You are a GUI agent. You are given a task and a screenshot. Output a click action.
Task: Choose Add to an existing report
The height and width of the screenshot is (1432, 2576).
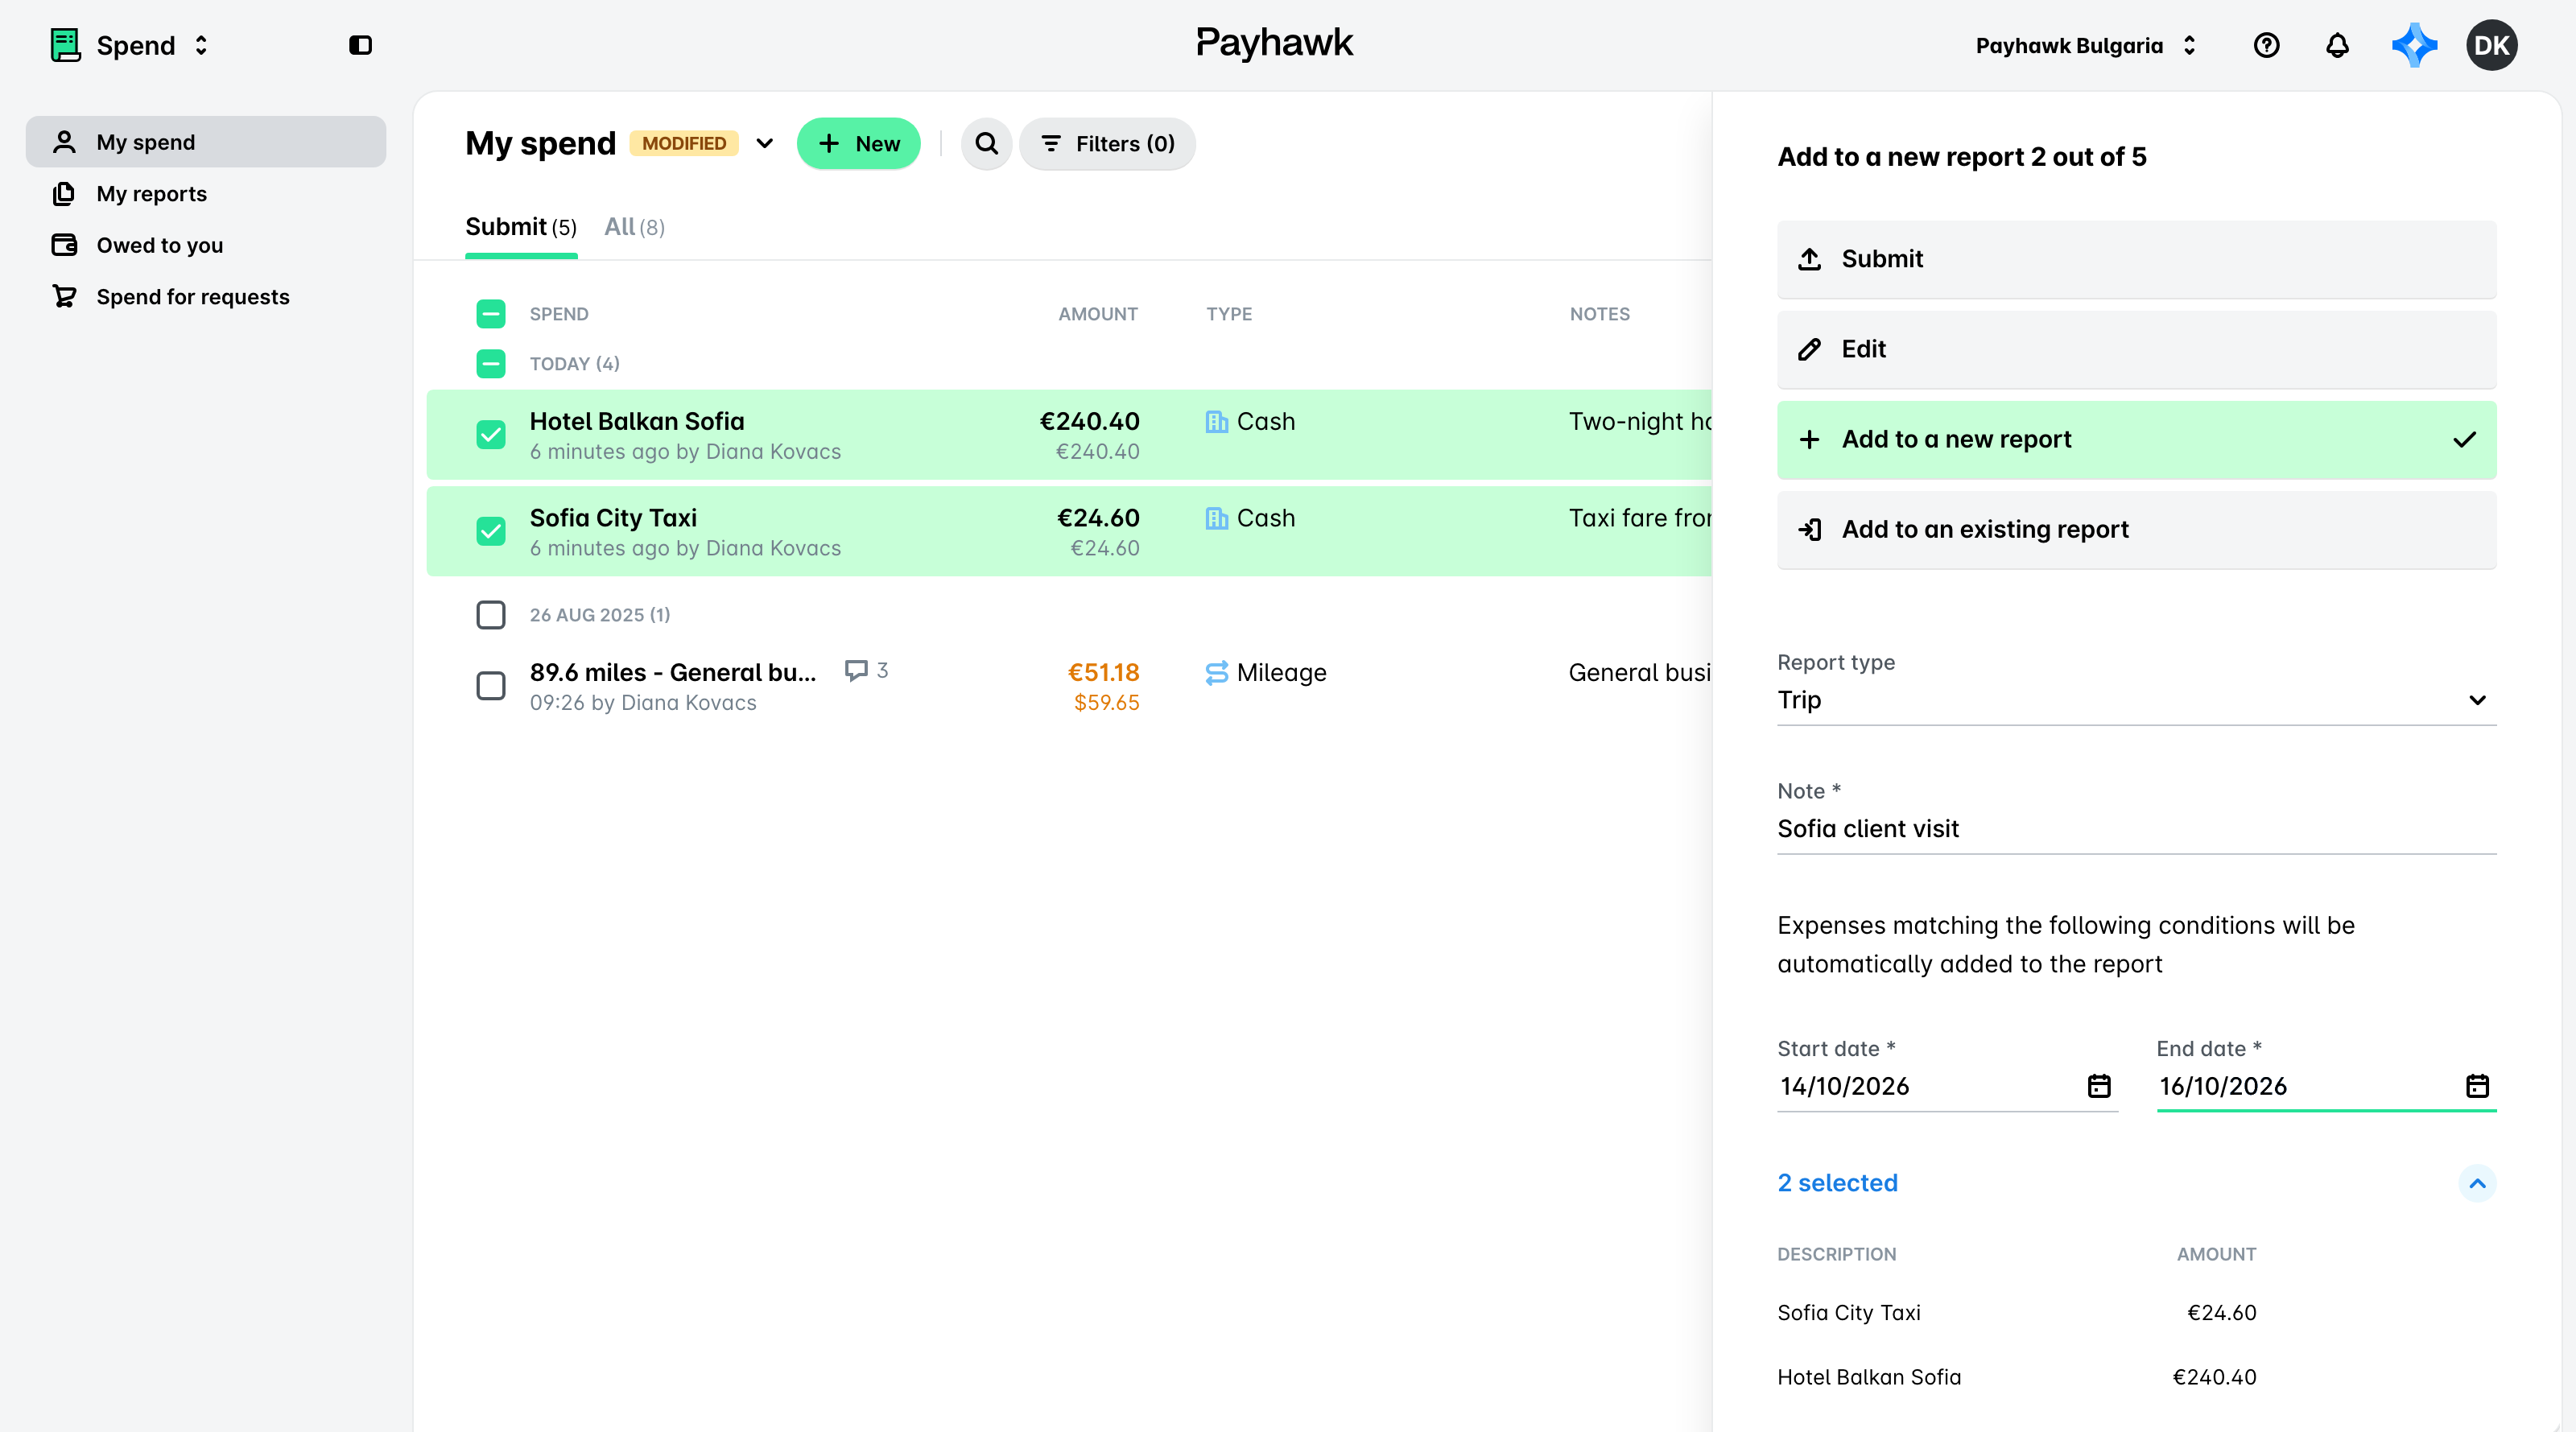[x=2136, y=529]
